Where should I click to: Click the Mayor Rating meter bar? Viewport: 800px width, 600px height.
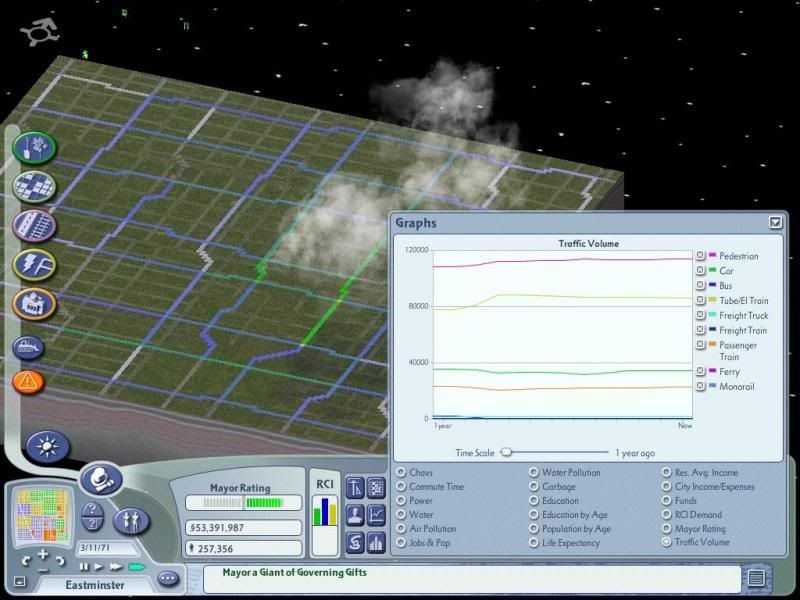click(243, 503)
